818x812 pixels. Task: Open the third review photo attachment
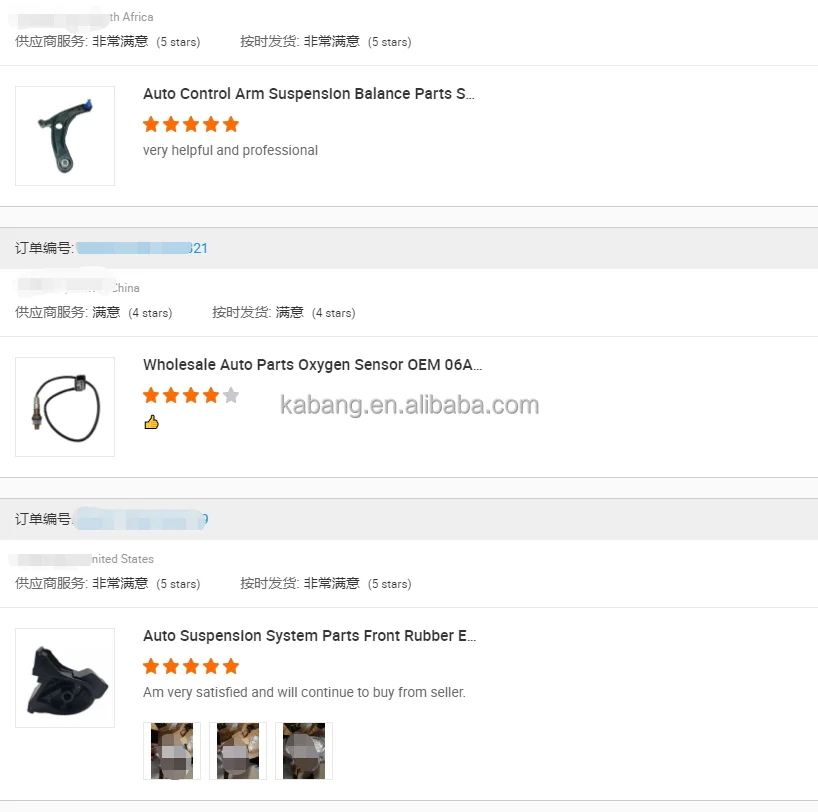(x=304, y=750)
